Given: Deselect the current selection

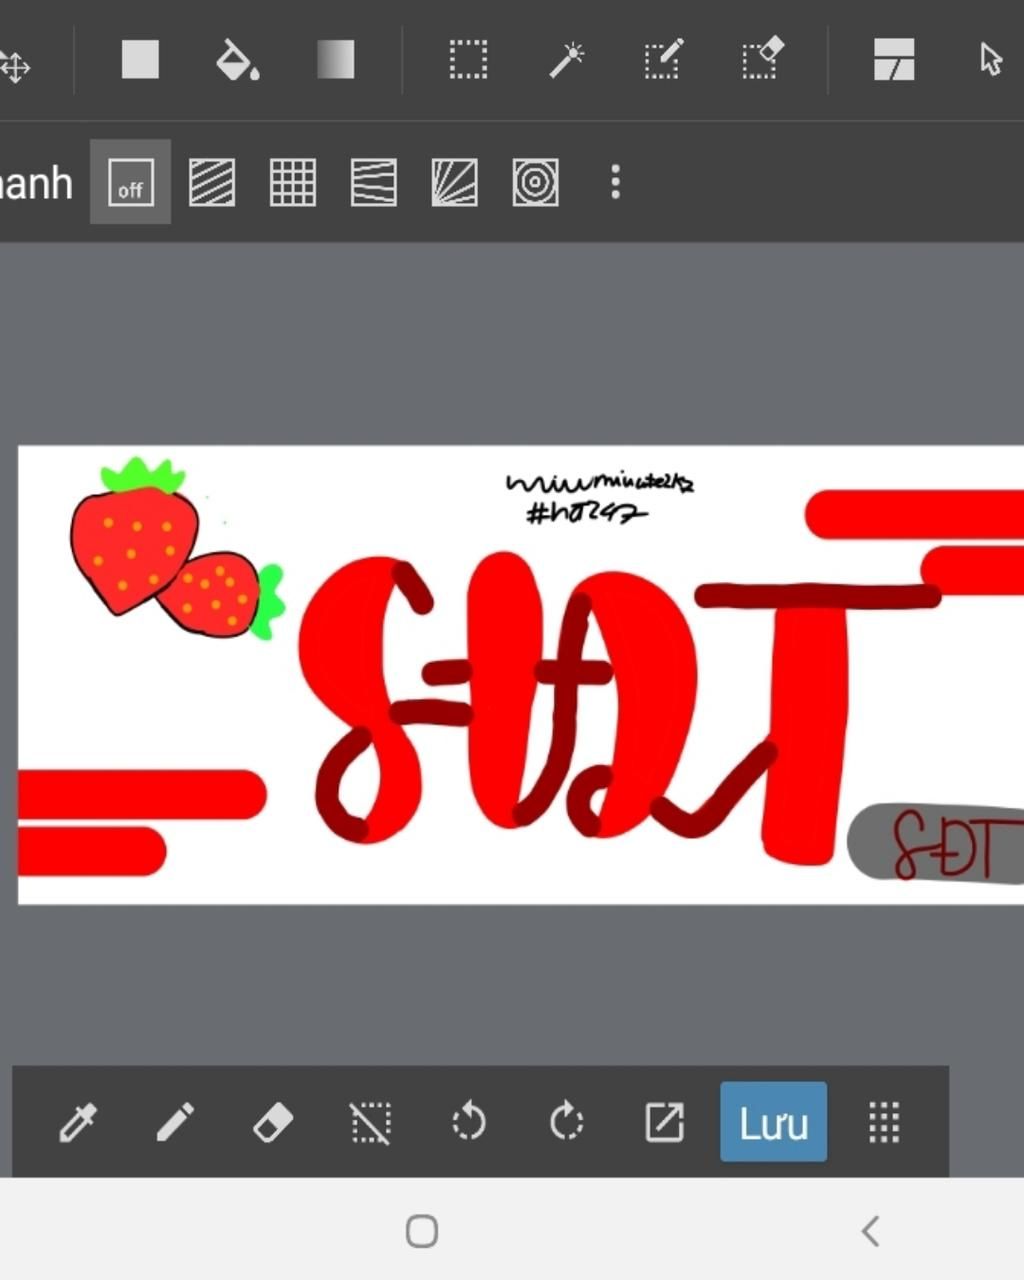Looking at the screenshot, I should [370, 1122].
